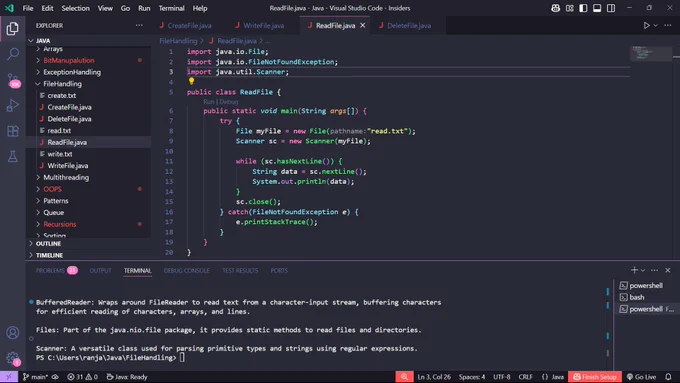Click Go Live server toggle
The image size is (680, 383).
tap(641, 377)
